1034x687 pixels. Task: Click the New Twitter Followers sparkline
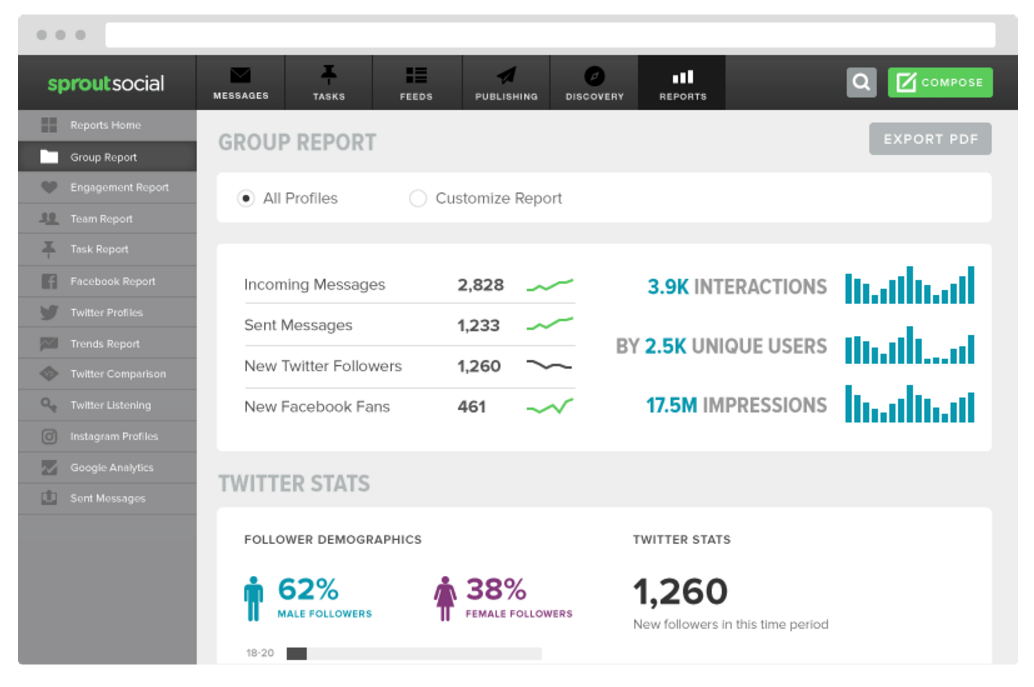[549, 365]
